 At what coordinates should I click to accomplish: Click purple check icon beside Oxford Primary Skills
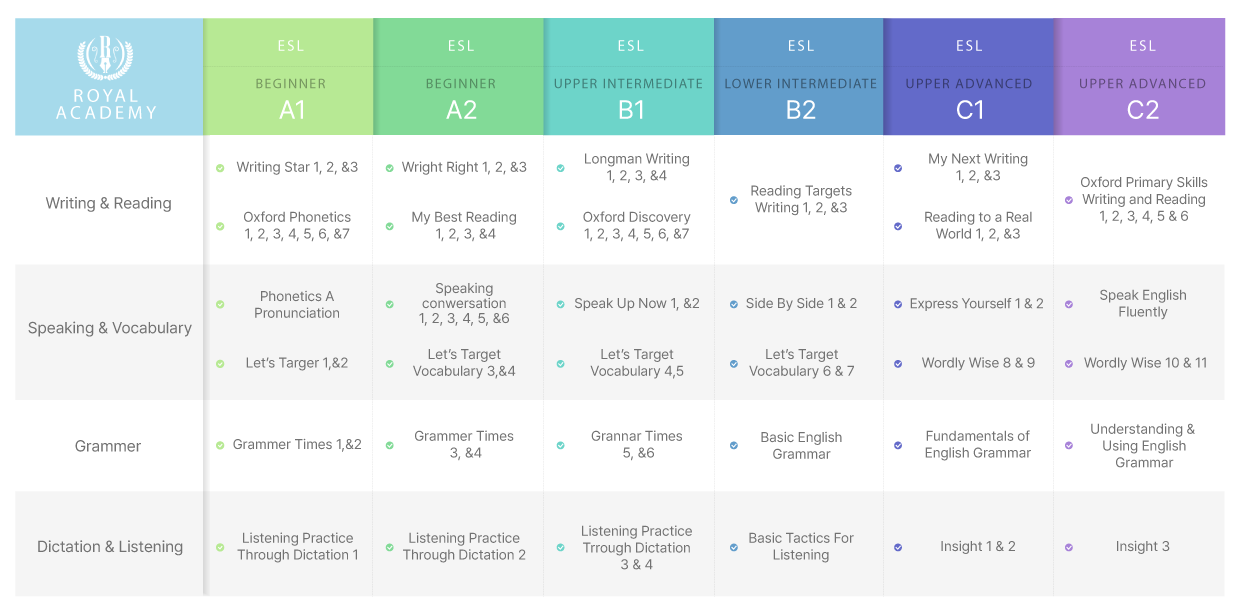[x=1069, y=200]
